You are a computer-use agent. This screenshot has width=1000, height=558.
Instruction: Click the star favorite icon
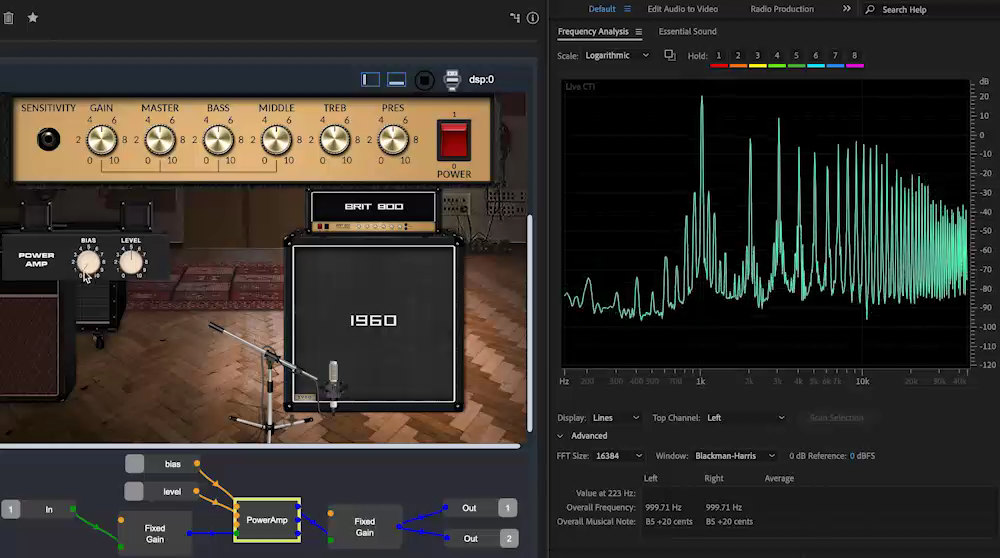point(33,18)
